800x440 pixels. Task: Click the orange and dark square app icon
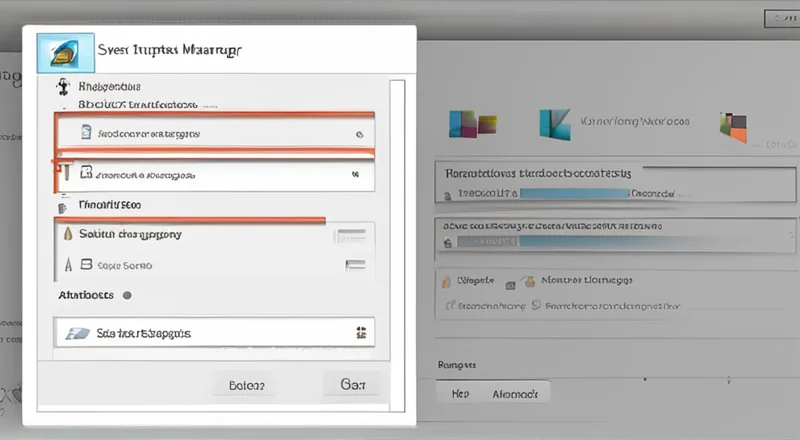point(733,126)
